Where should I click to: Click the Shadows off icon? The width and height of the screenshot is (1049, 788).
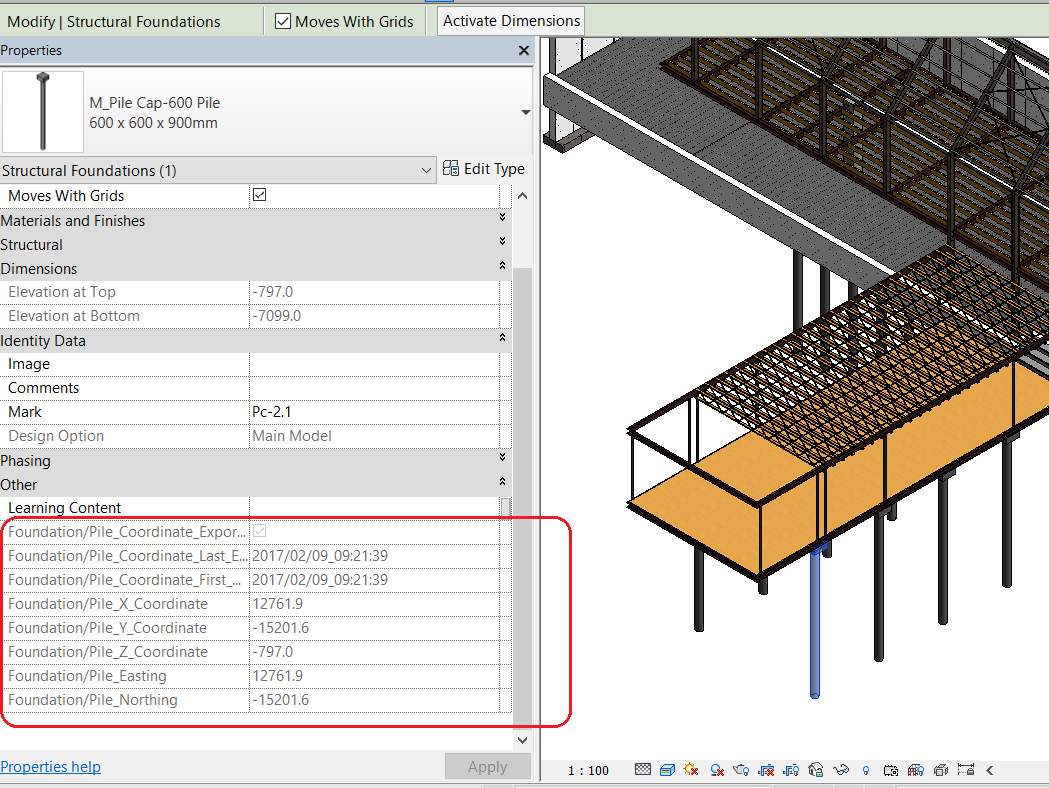tap(716, 770)
